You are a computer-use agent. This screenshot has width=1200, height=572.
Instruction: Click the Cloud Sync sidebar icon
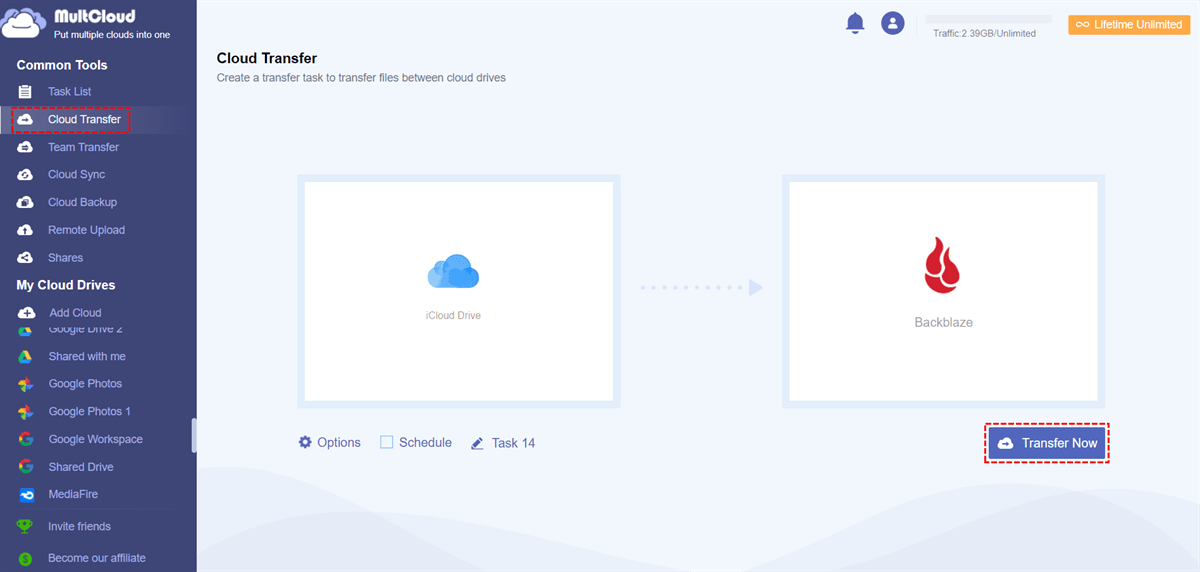[26, 175]
